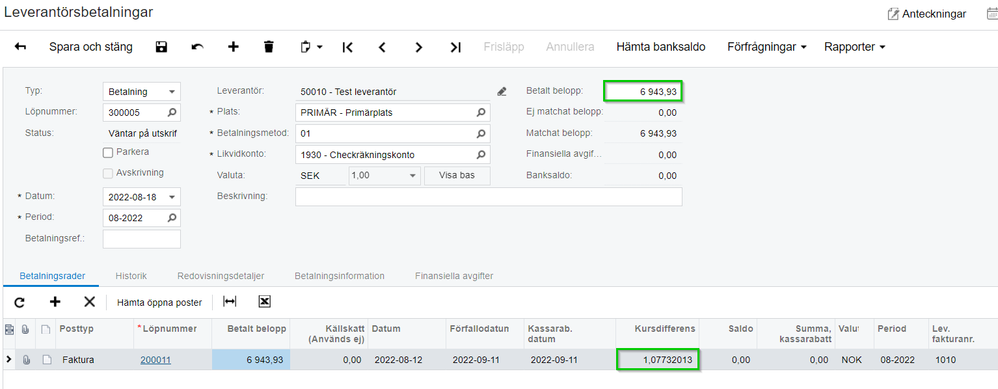This screenshot has height=389, width=998.
Task: Click the save disk icon
Action: [x=162, y=47]
